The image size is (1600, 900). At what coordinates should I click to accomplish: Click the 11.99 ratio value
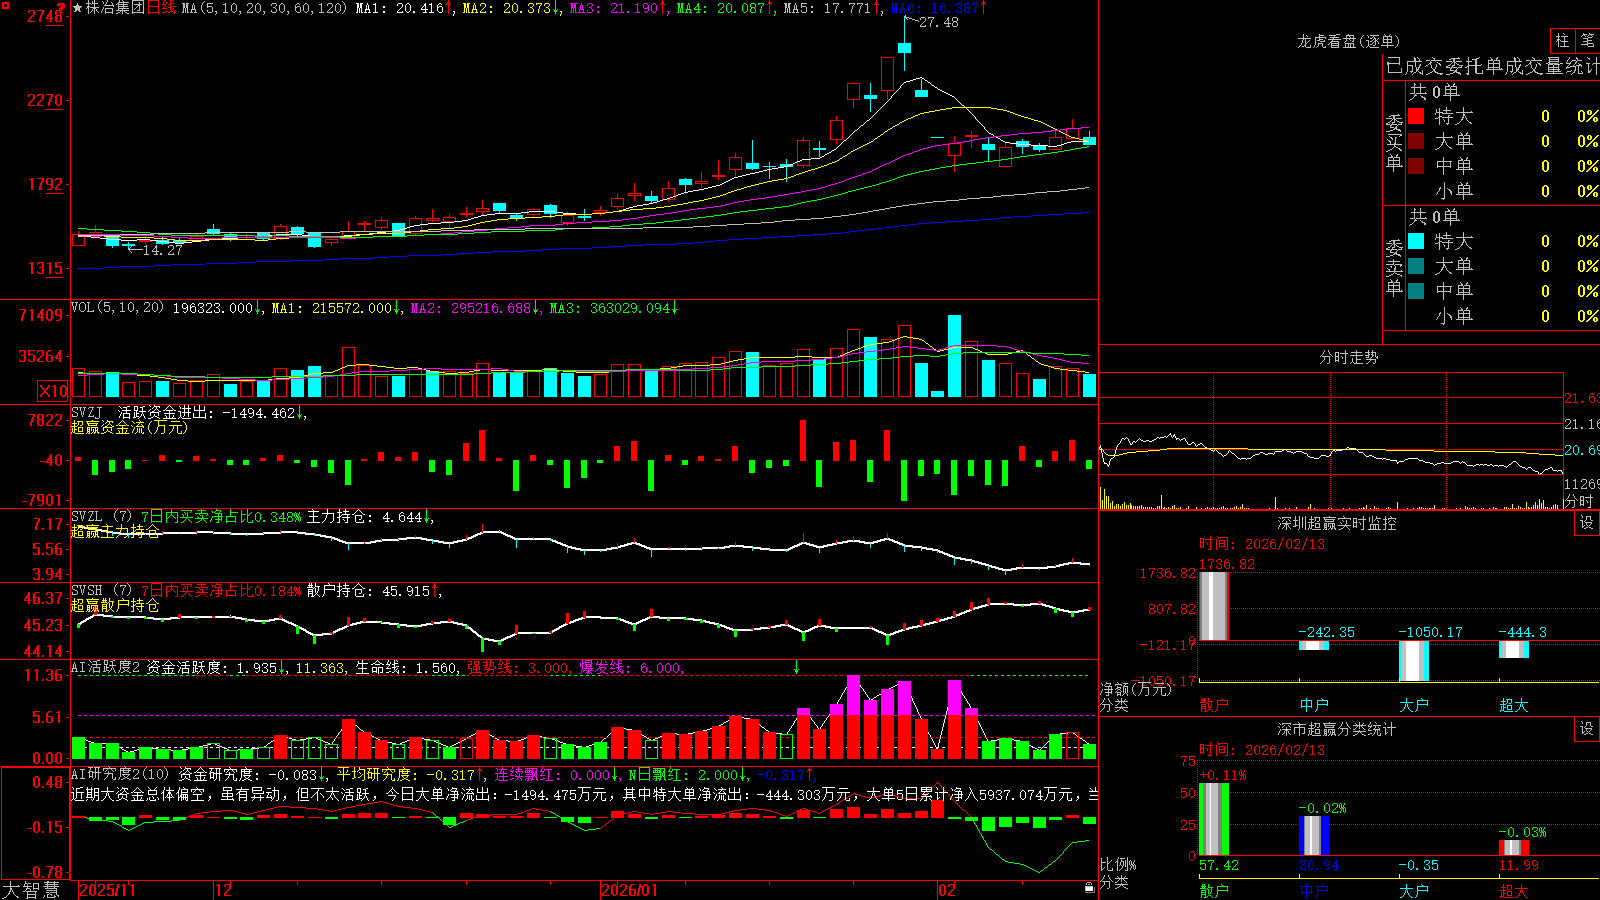1519,865
